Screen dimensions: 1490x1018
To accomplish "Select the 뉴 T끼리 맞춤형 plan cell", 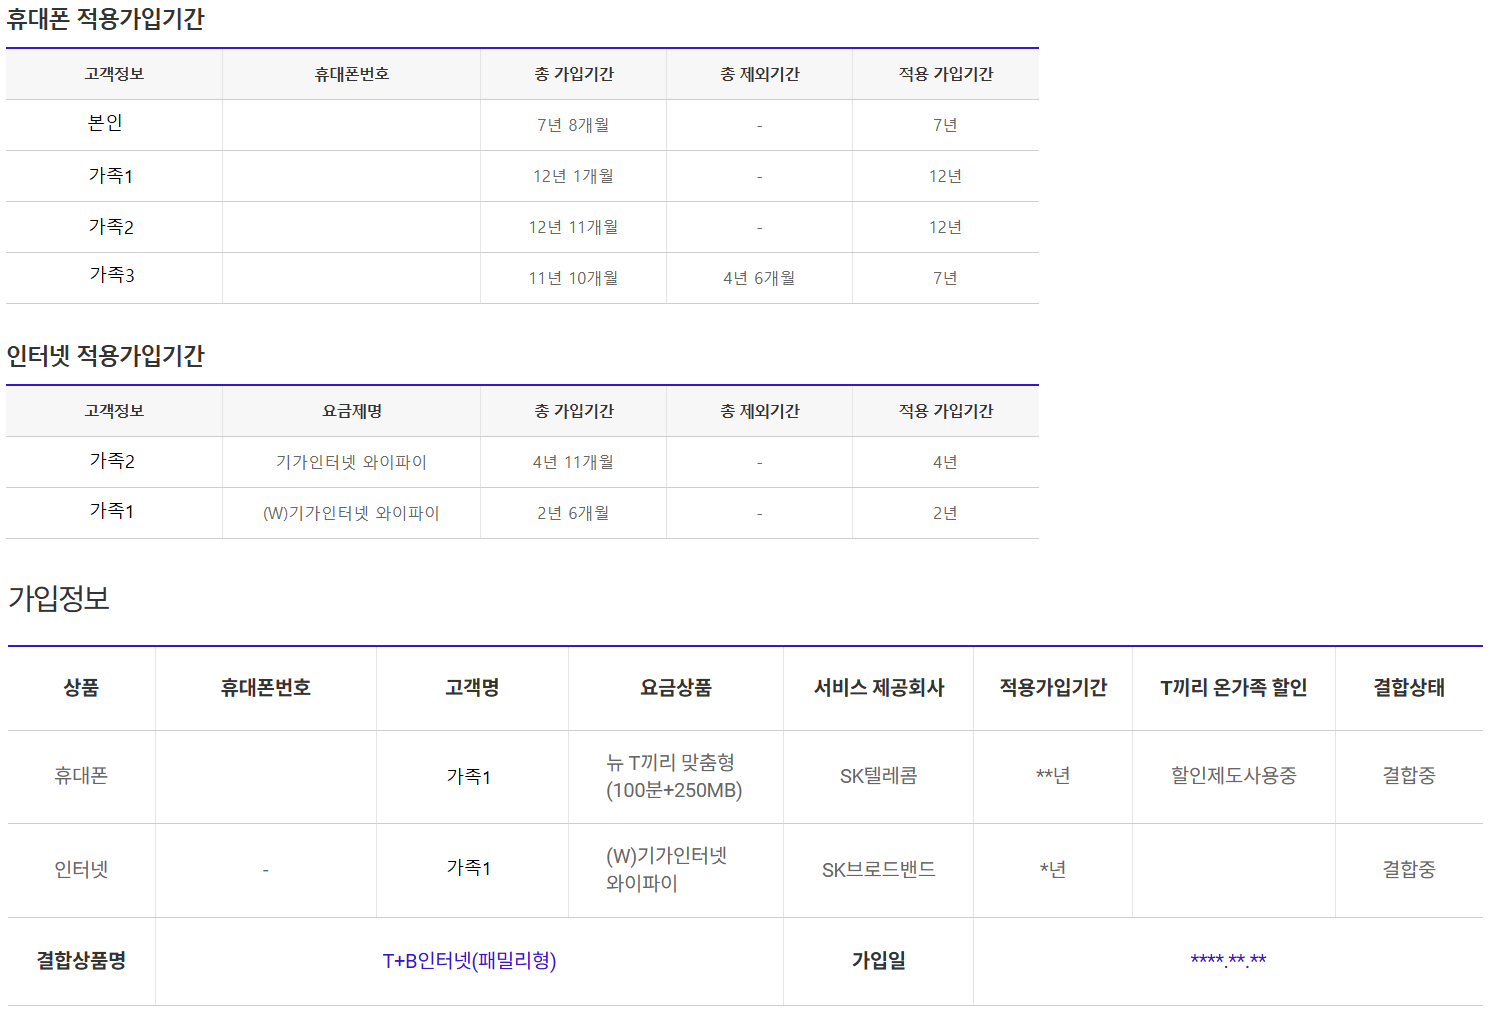I will pyautogui.click(x=674, y=776).
